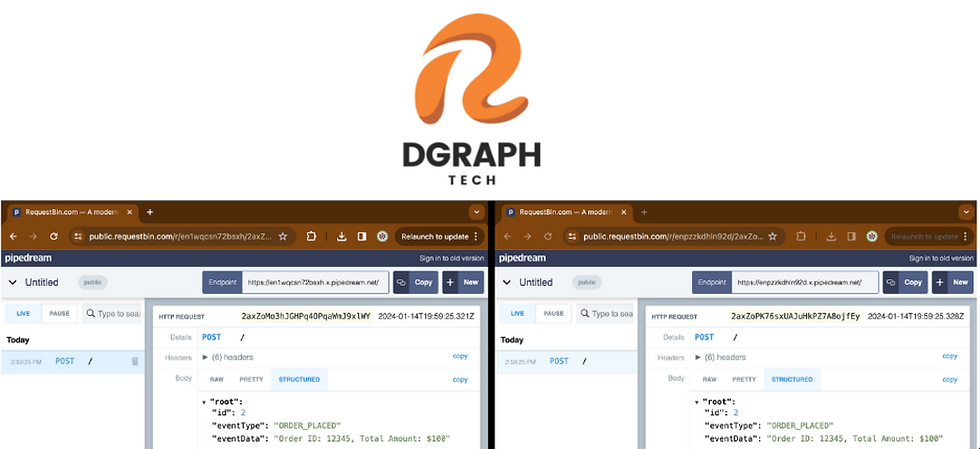Collapse the "root" node in the left window

coord(204,402)
